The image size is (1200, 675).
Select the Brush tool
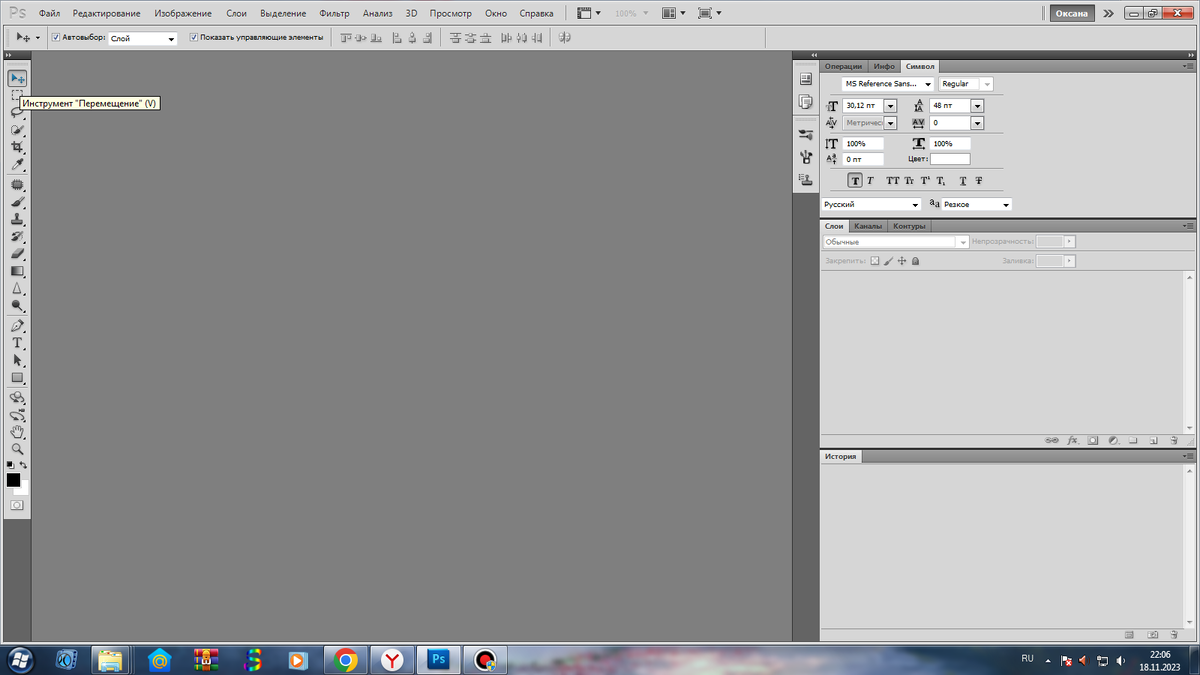[x=17, y=202]
